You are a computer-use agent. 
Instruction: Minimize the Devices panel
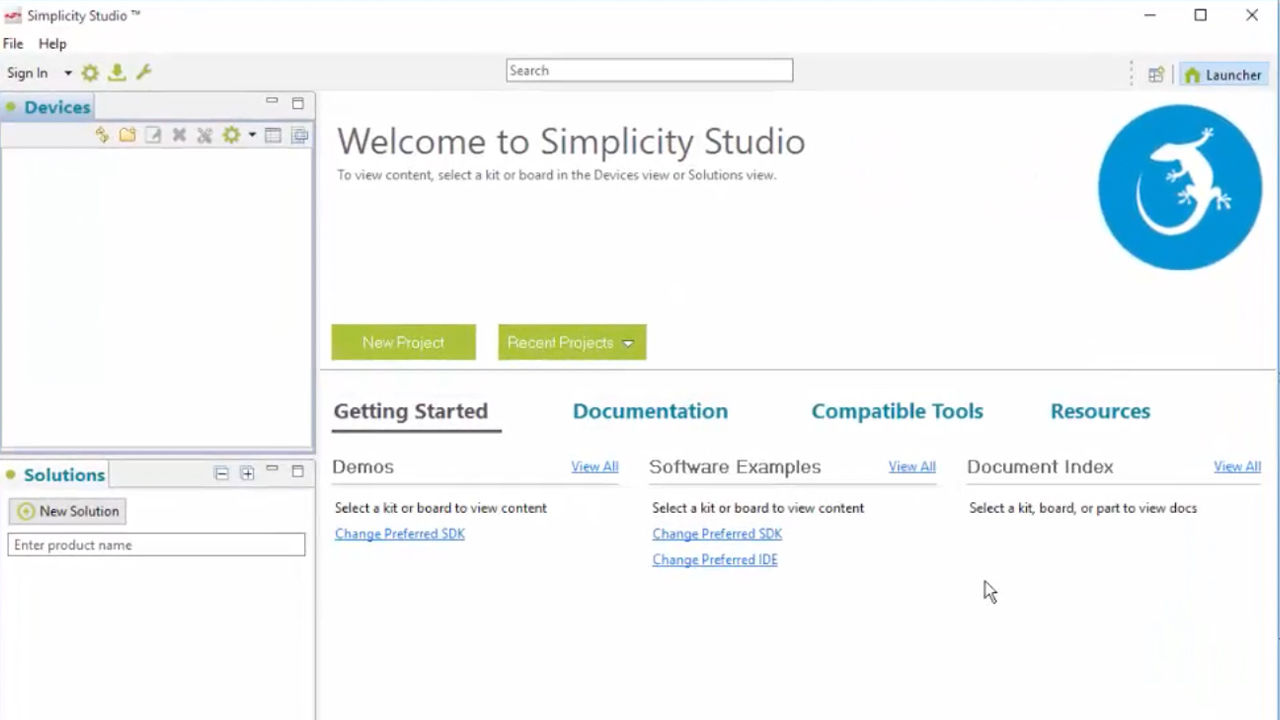pyautogui.click(x=272, y=102)
